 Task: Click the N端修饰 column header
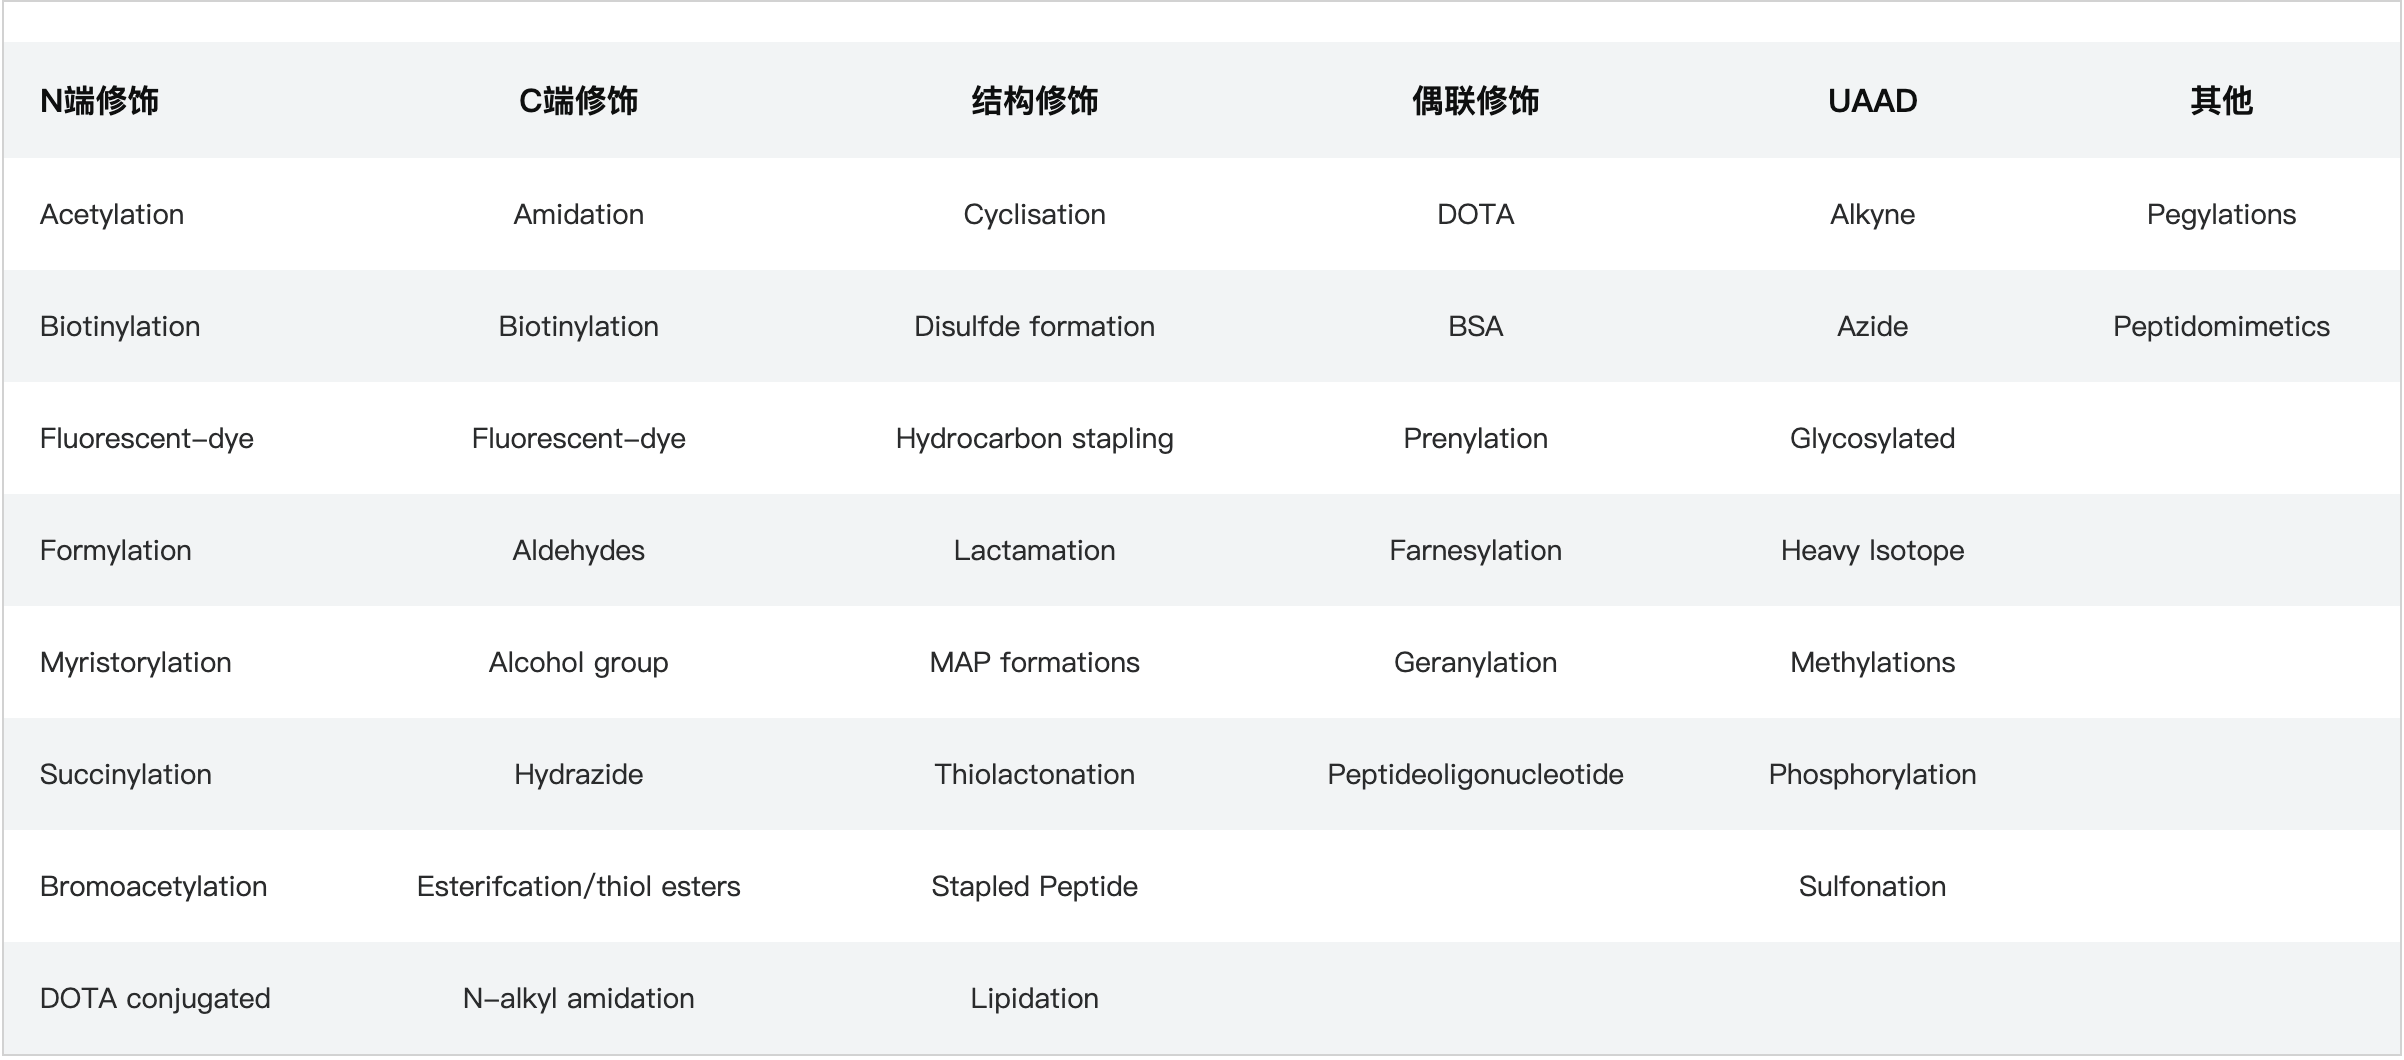(99, 101)
